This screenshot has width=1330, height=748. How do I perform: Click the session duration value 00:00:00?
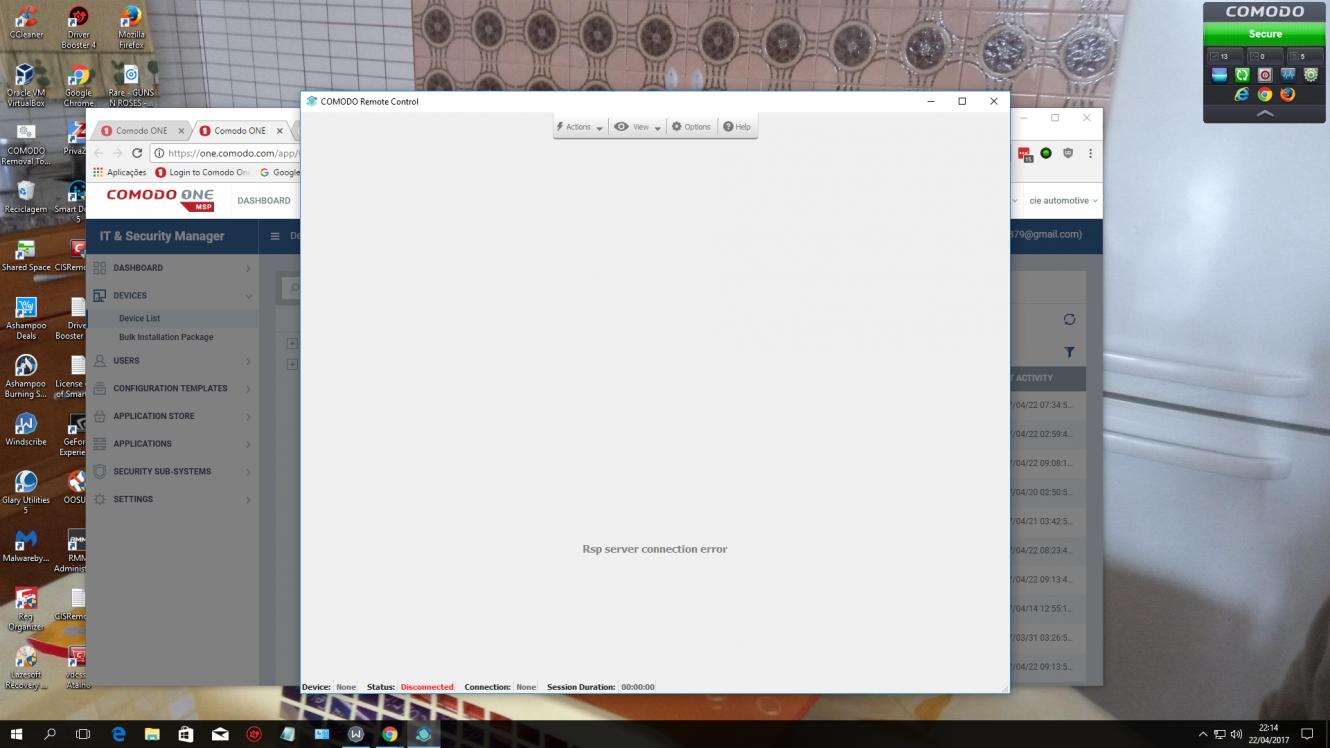(x=638, y=687)
